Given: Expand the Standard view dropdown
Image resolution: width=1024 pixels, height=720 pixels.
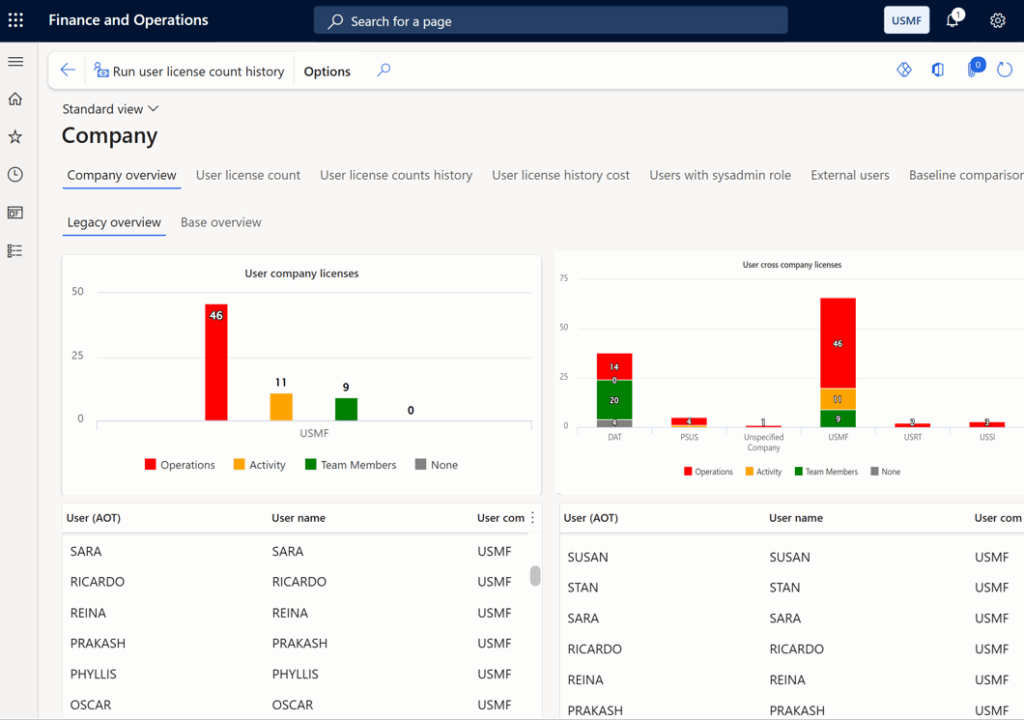Looking at the screenshot, I should point(110,109).
